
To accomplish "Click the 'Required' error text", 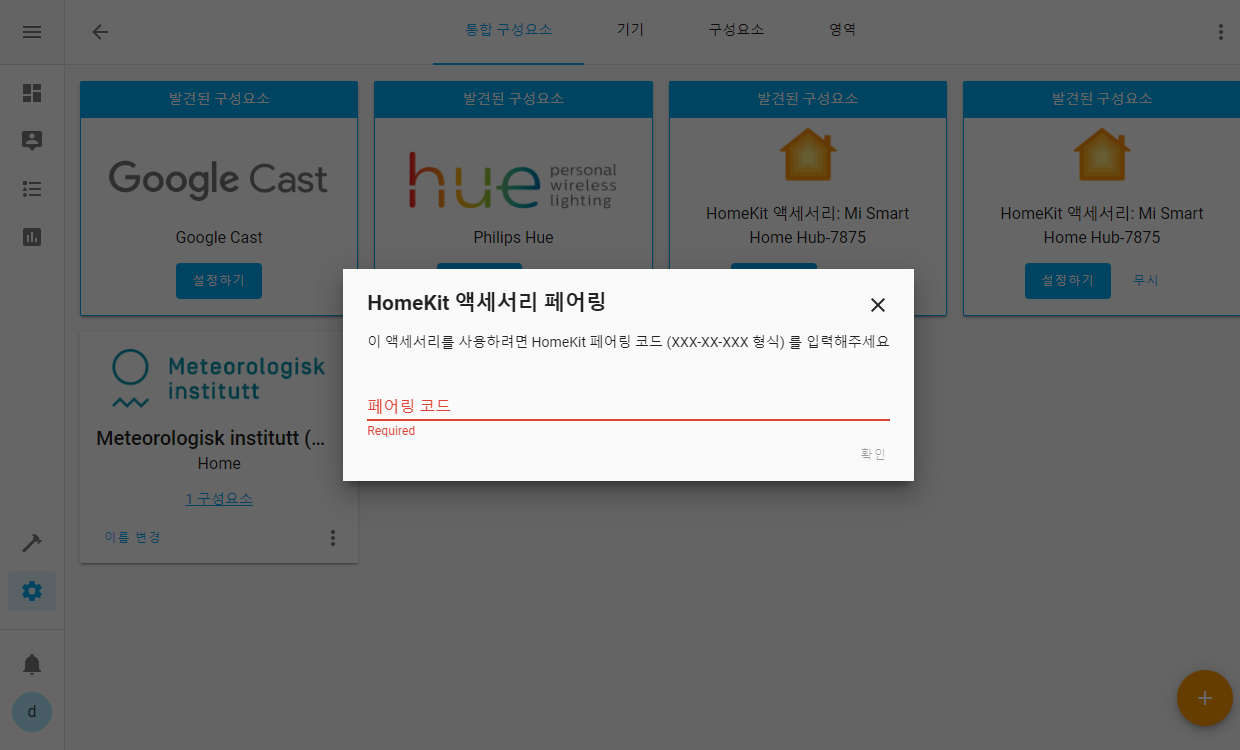I will [391, 431].
